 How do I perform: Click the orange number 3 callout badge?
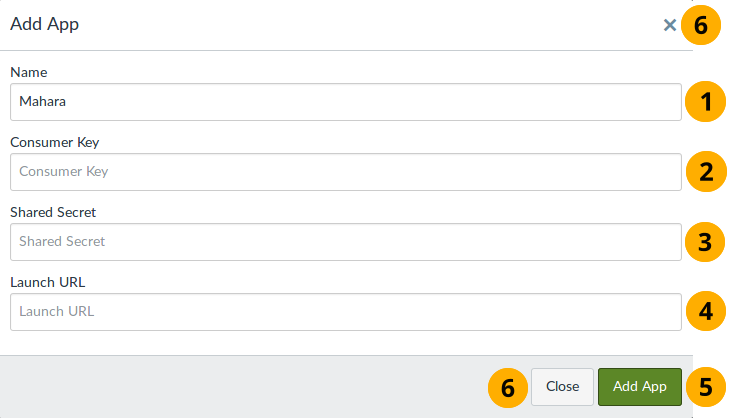pos(705,241)
